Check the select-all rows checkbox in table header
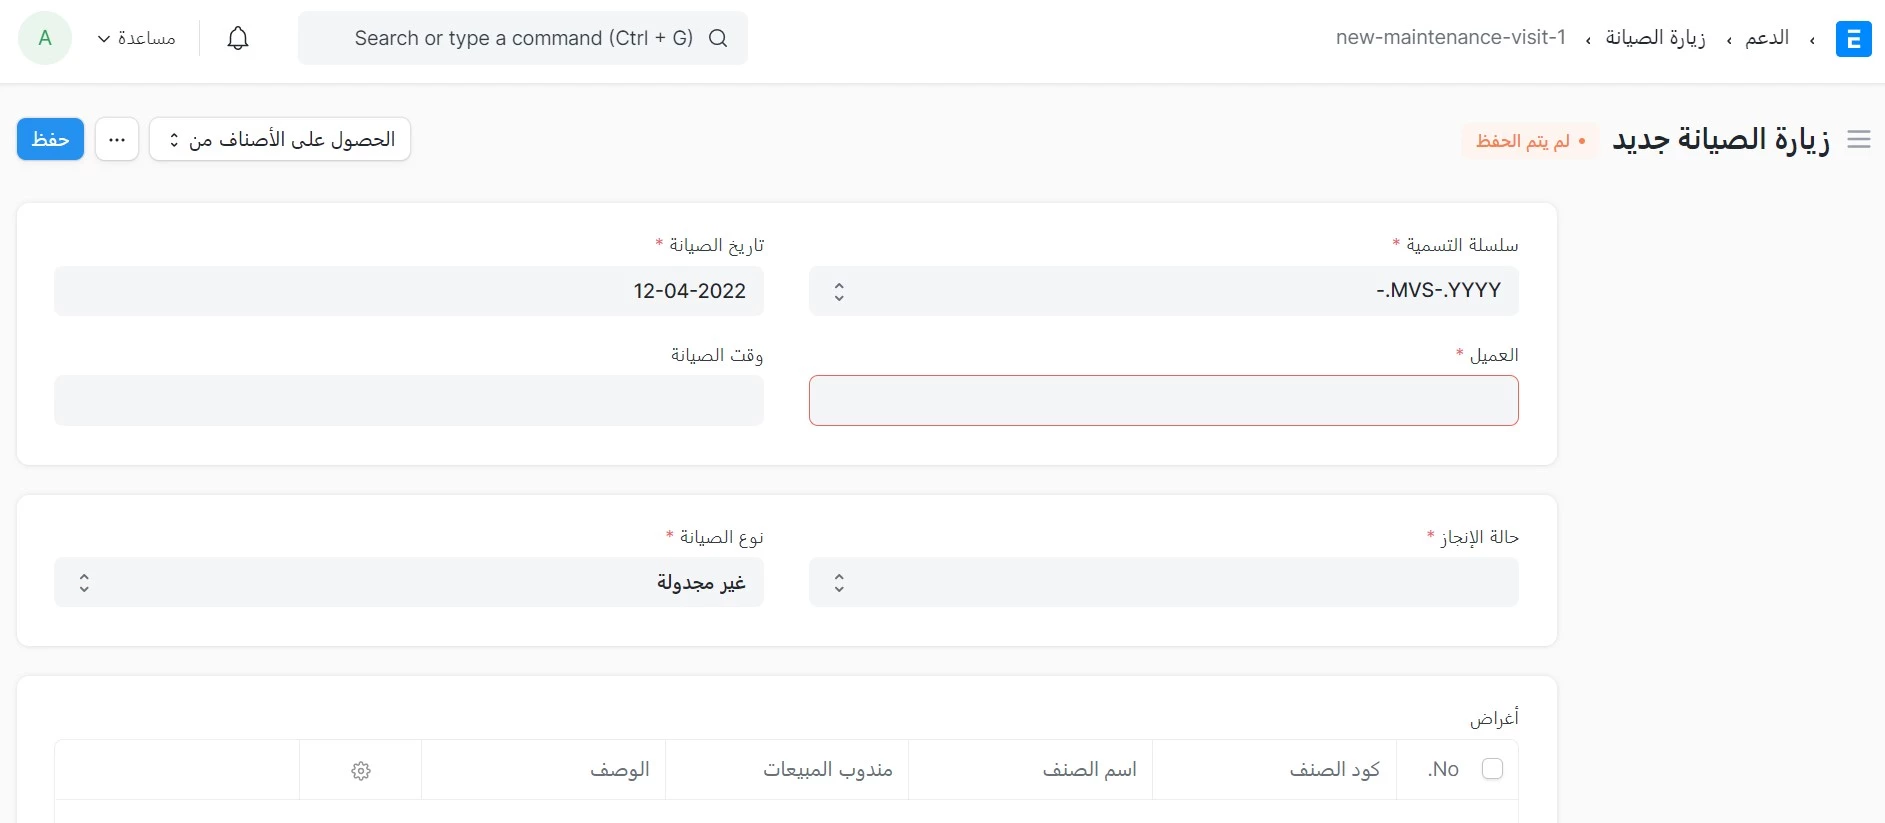 click(1492, 769)
